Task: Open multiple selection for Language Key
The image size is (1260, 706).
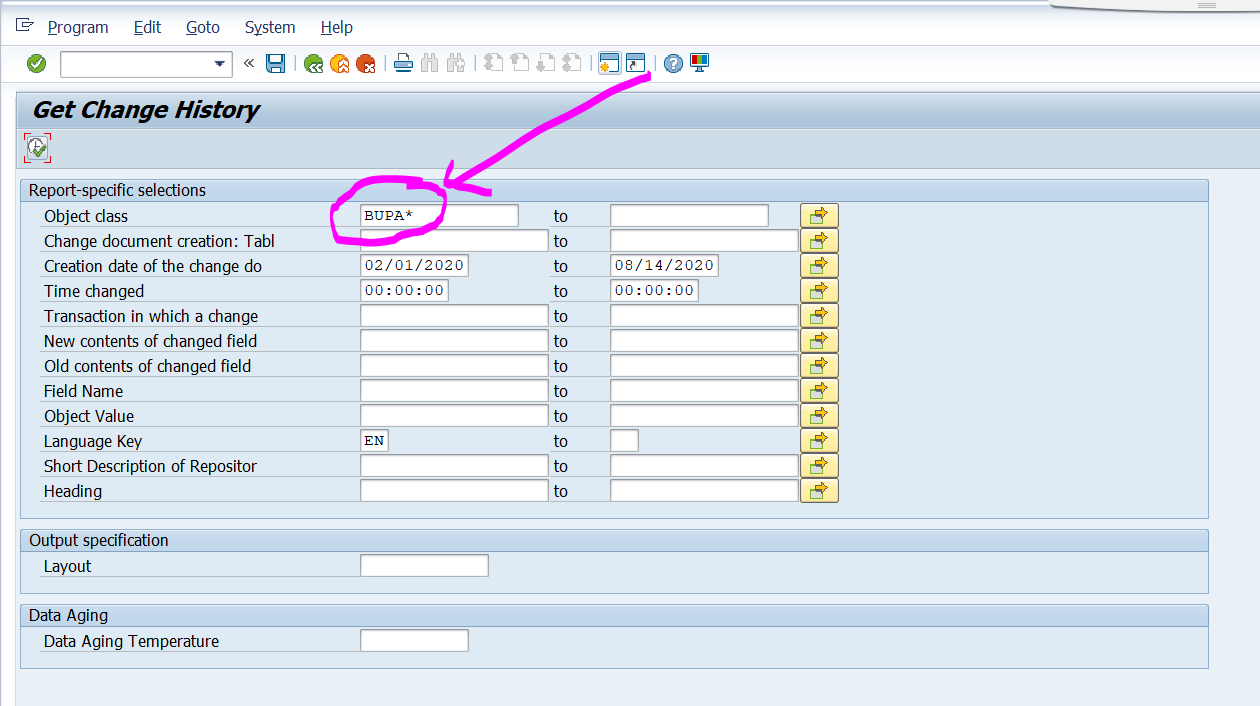Action: (x=819, y=440)
